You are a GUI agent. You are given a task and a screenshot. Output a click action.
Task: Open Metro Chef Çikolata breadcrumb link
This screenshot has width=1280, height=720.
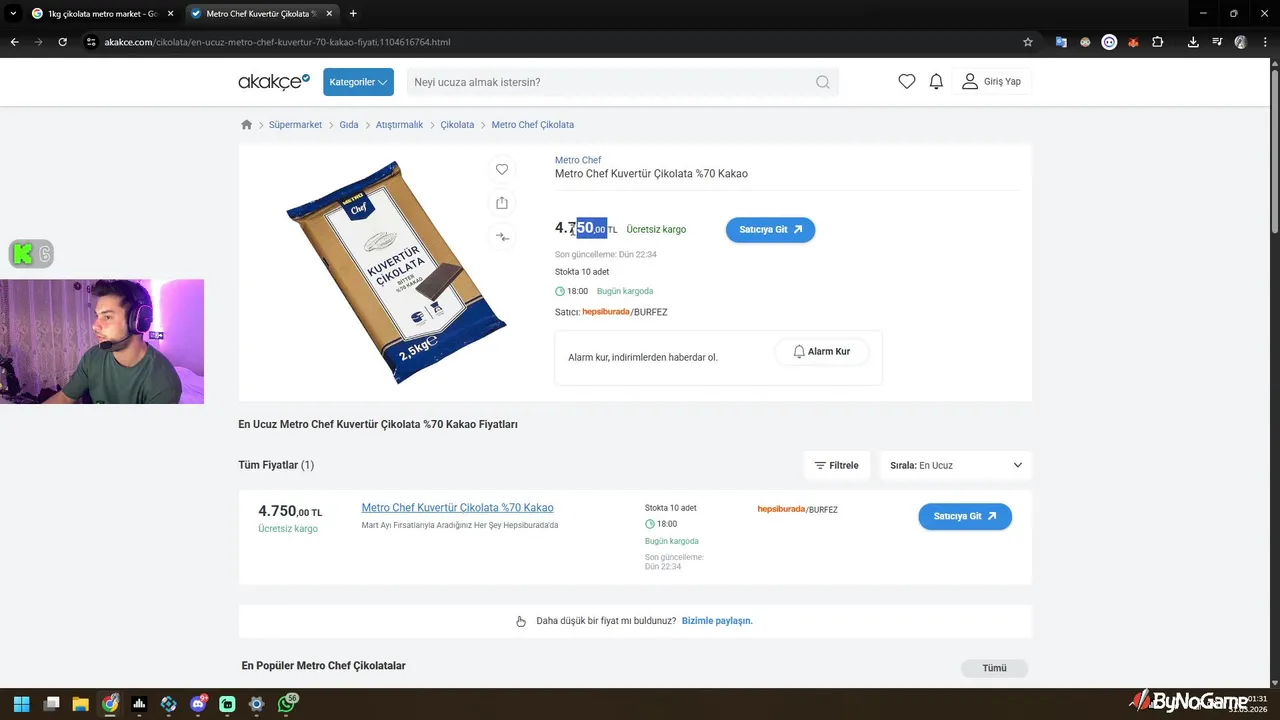point(533,125)
